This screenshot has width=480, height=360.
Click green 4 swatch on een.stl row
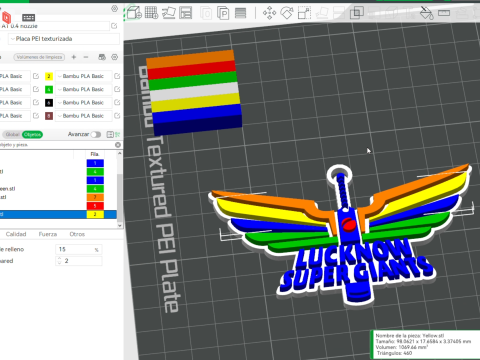point(95,189)
